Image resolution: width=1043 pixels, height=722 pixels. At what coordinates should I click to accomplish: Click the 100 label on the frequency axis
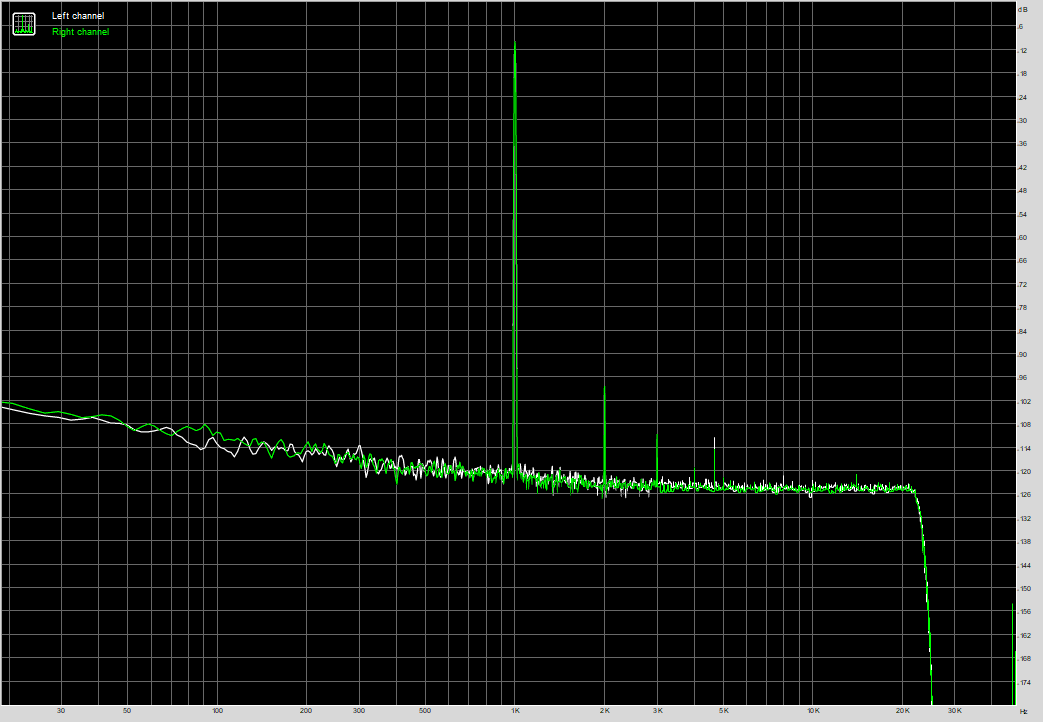pyautogui.click(x=217, y=711)
